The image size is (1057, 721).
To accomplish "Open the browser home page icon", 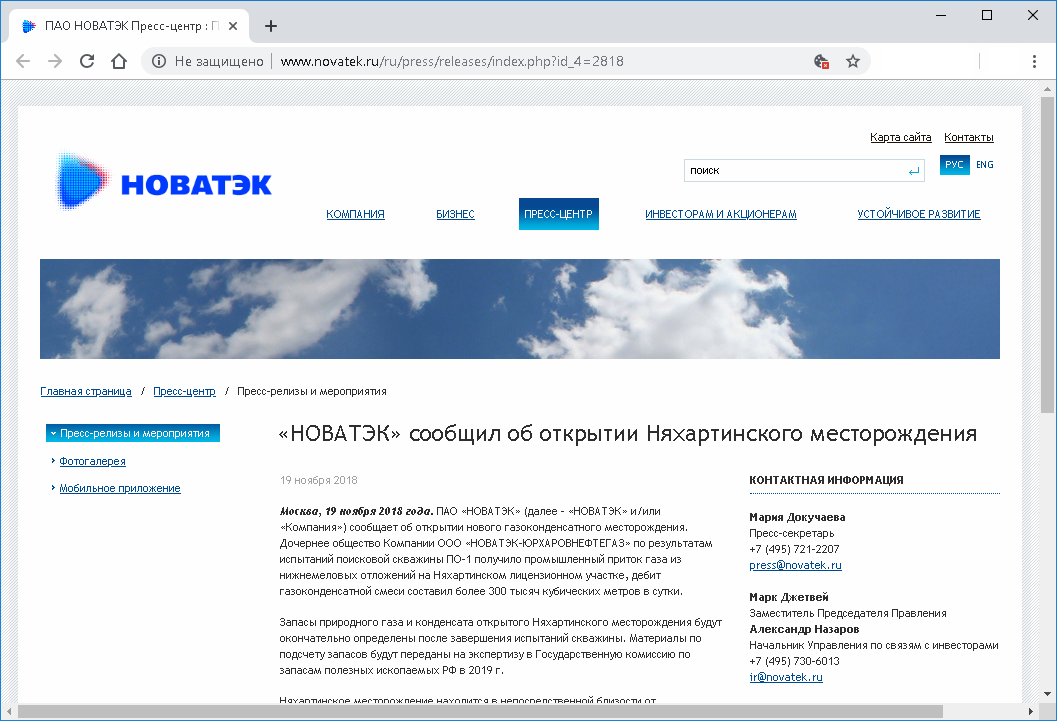I will pos(119,61).
